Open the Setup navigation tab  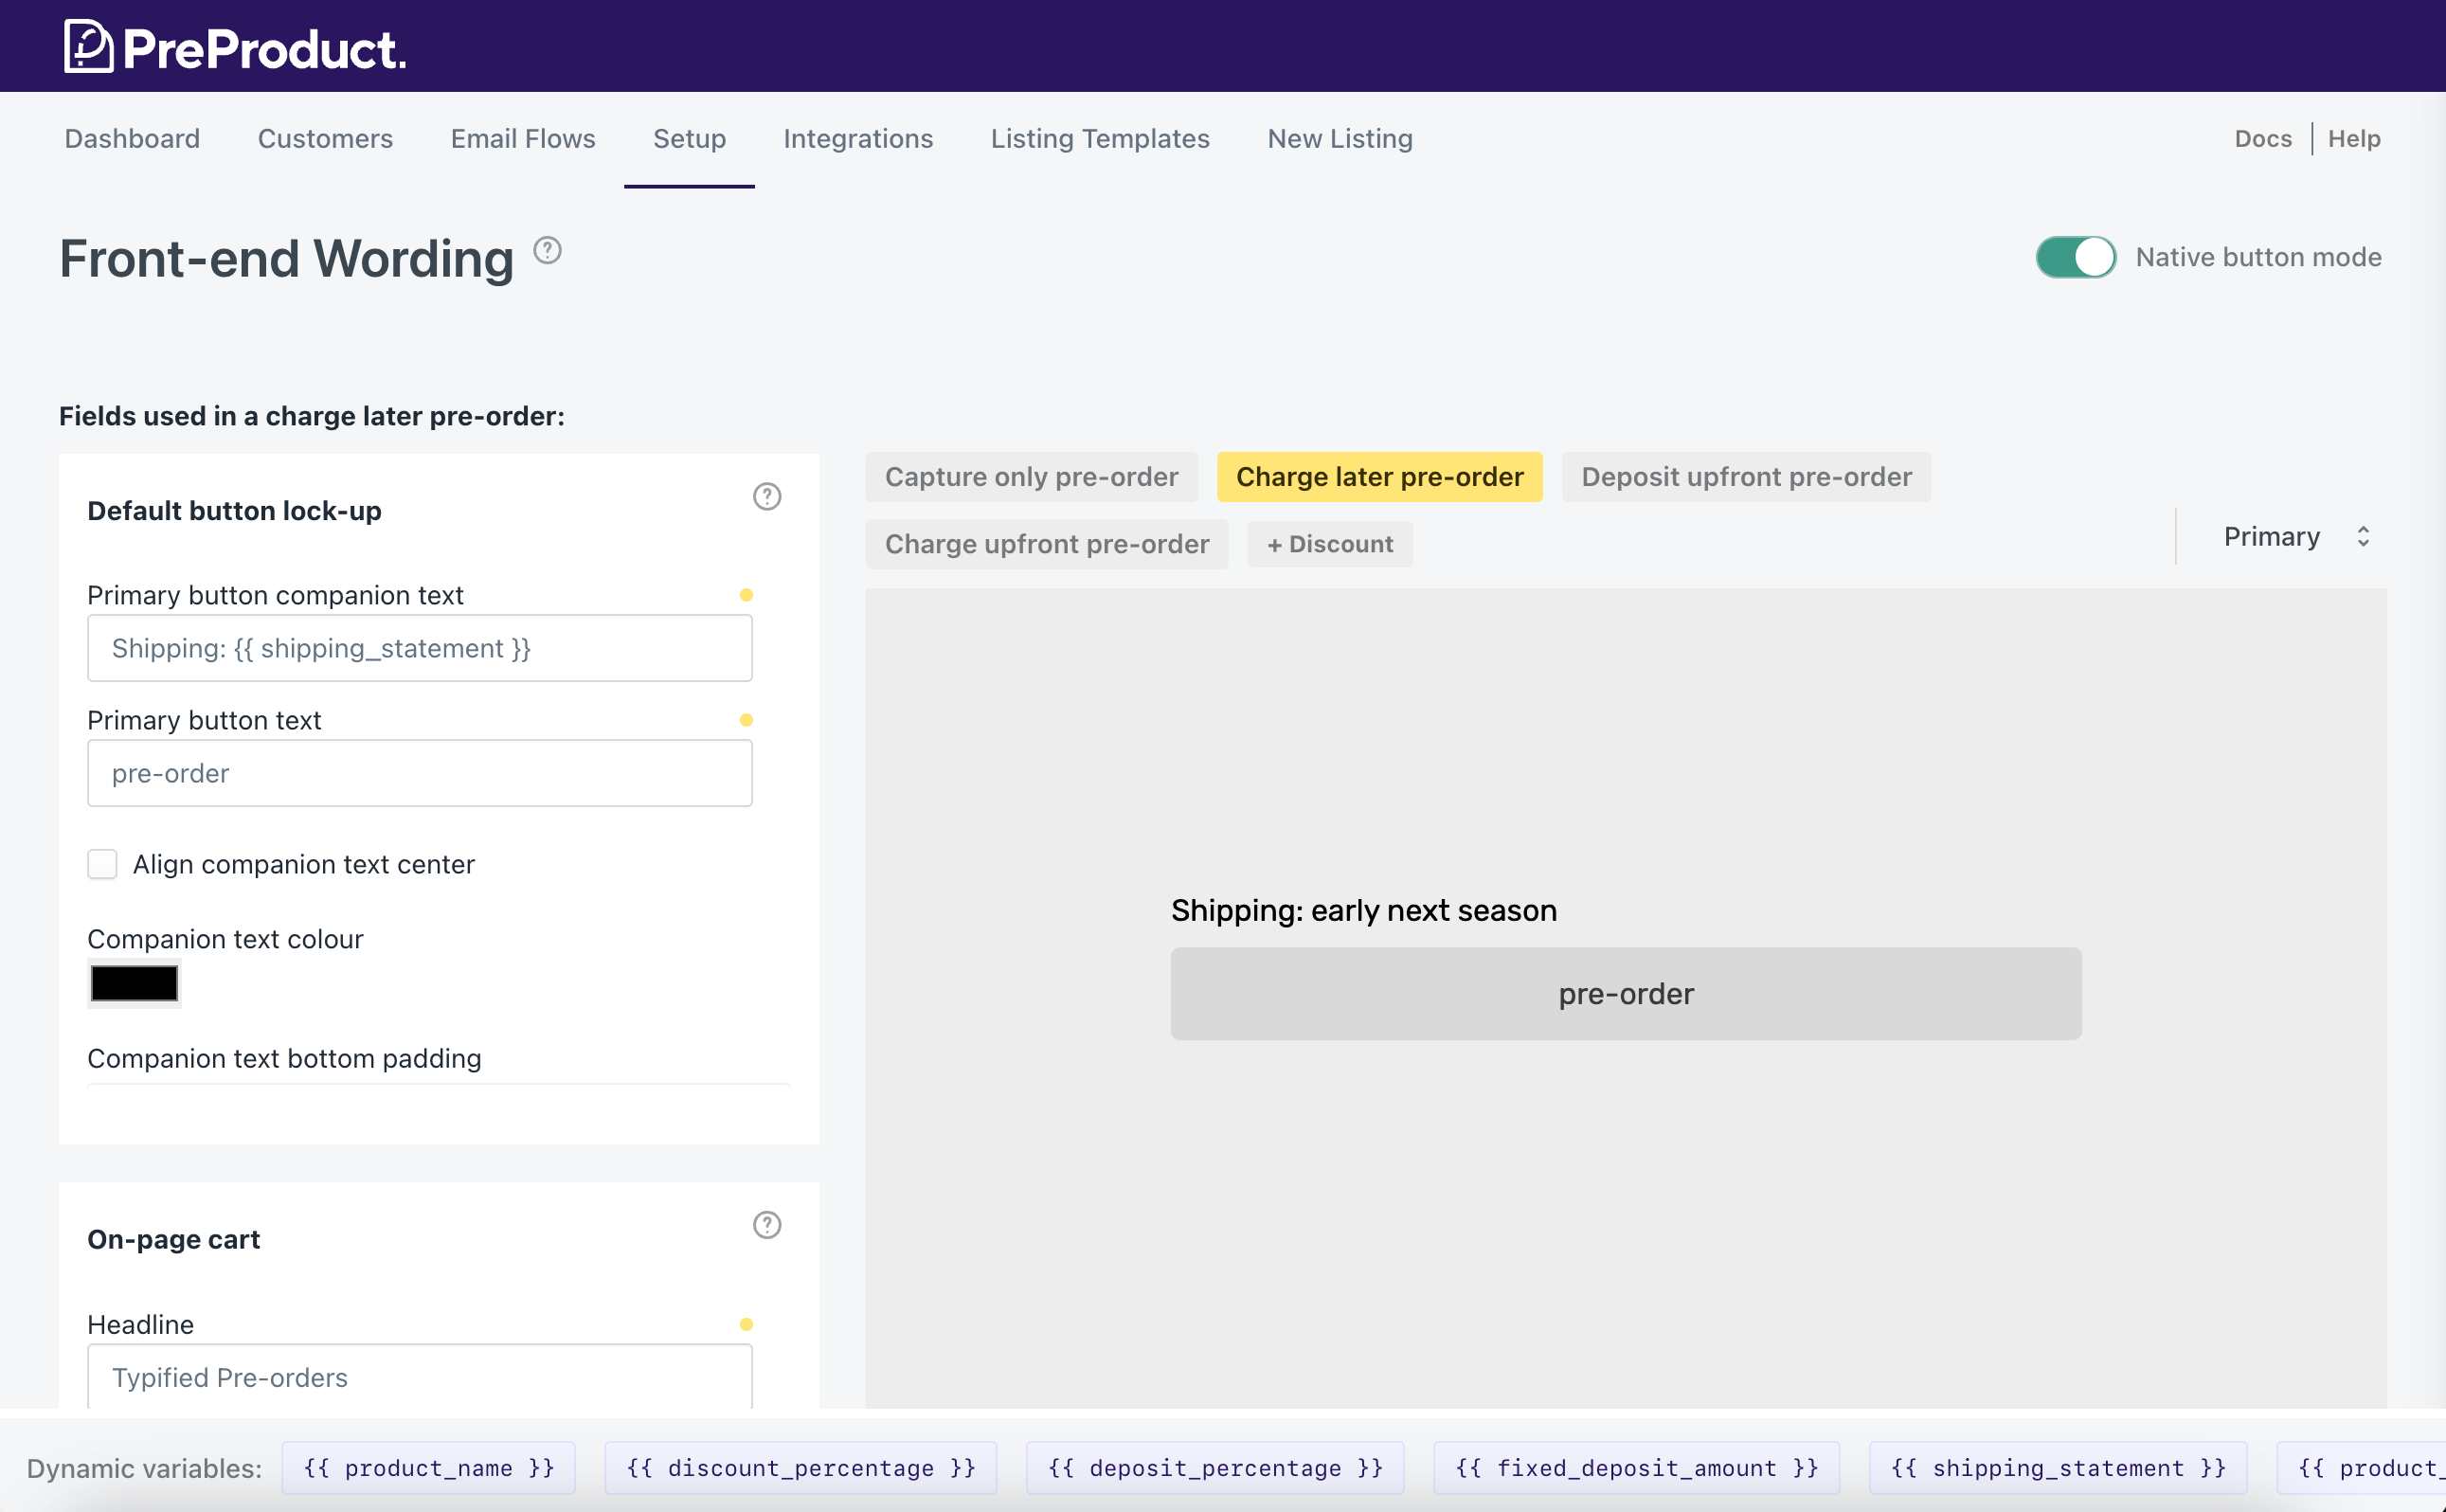tap(689, 138)
